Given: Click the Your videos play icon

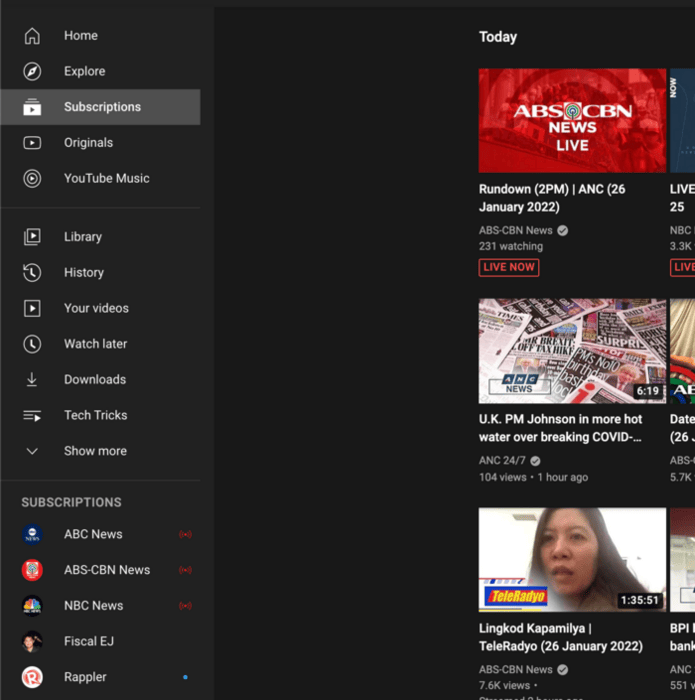Looking at the screenshot, I should tap(32, 308).
